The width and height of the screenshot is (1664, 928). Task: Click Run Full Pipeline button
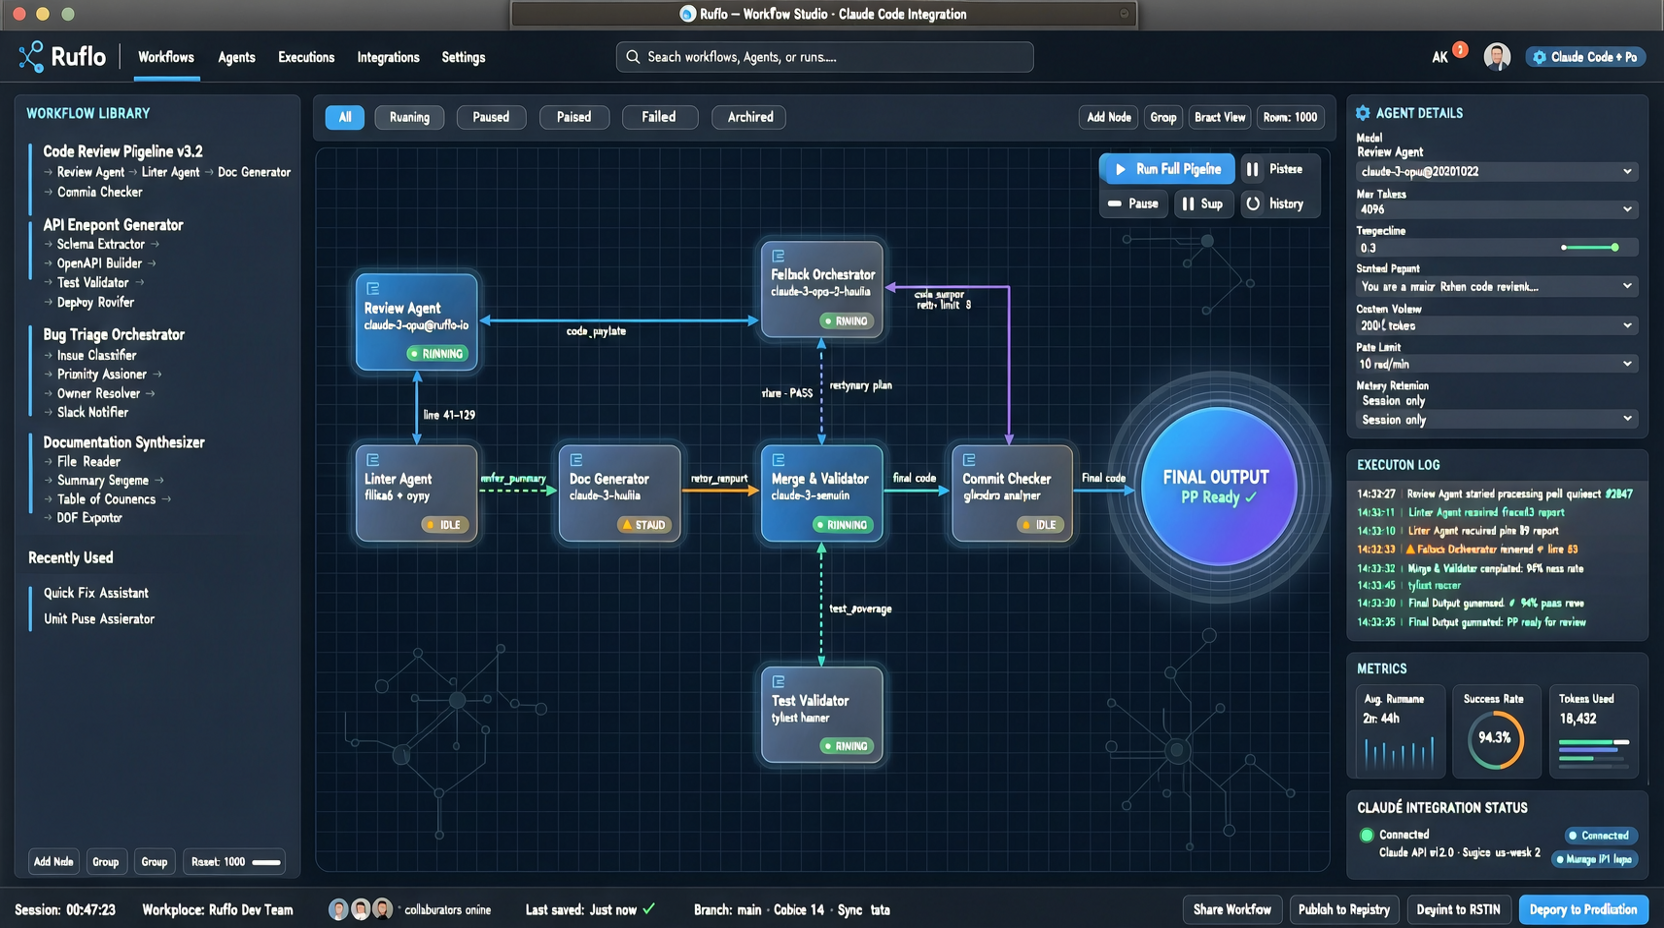click(1166, 170)
